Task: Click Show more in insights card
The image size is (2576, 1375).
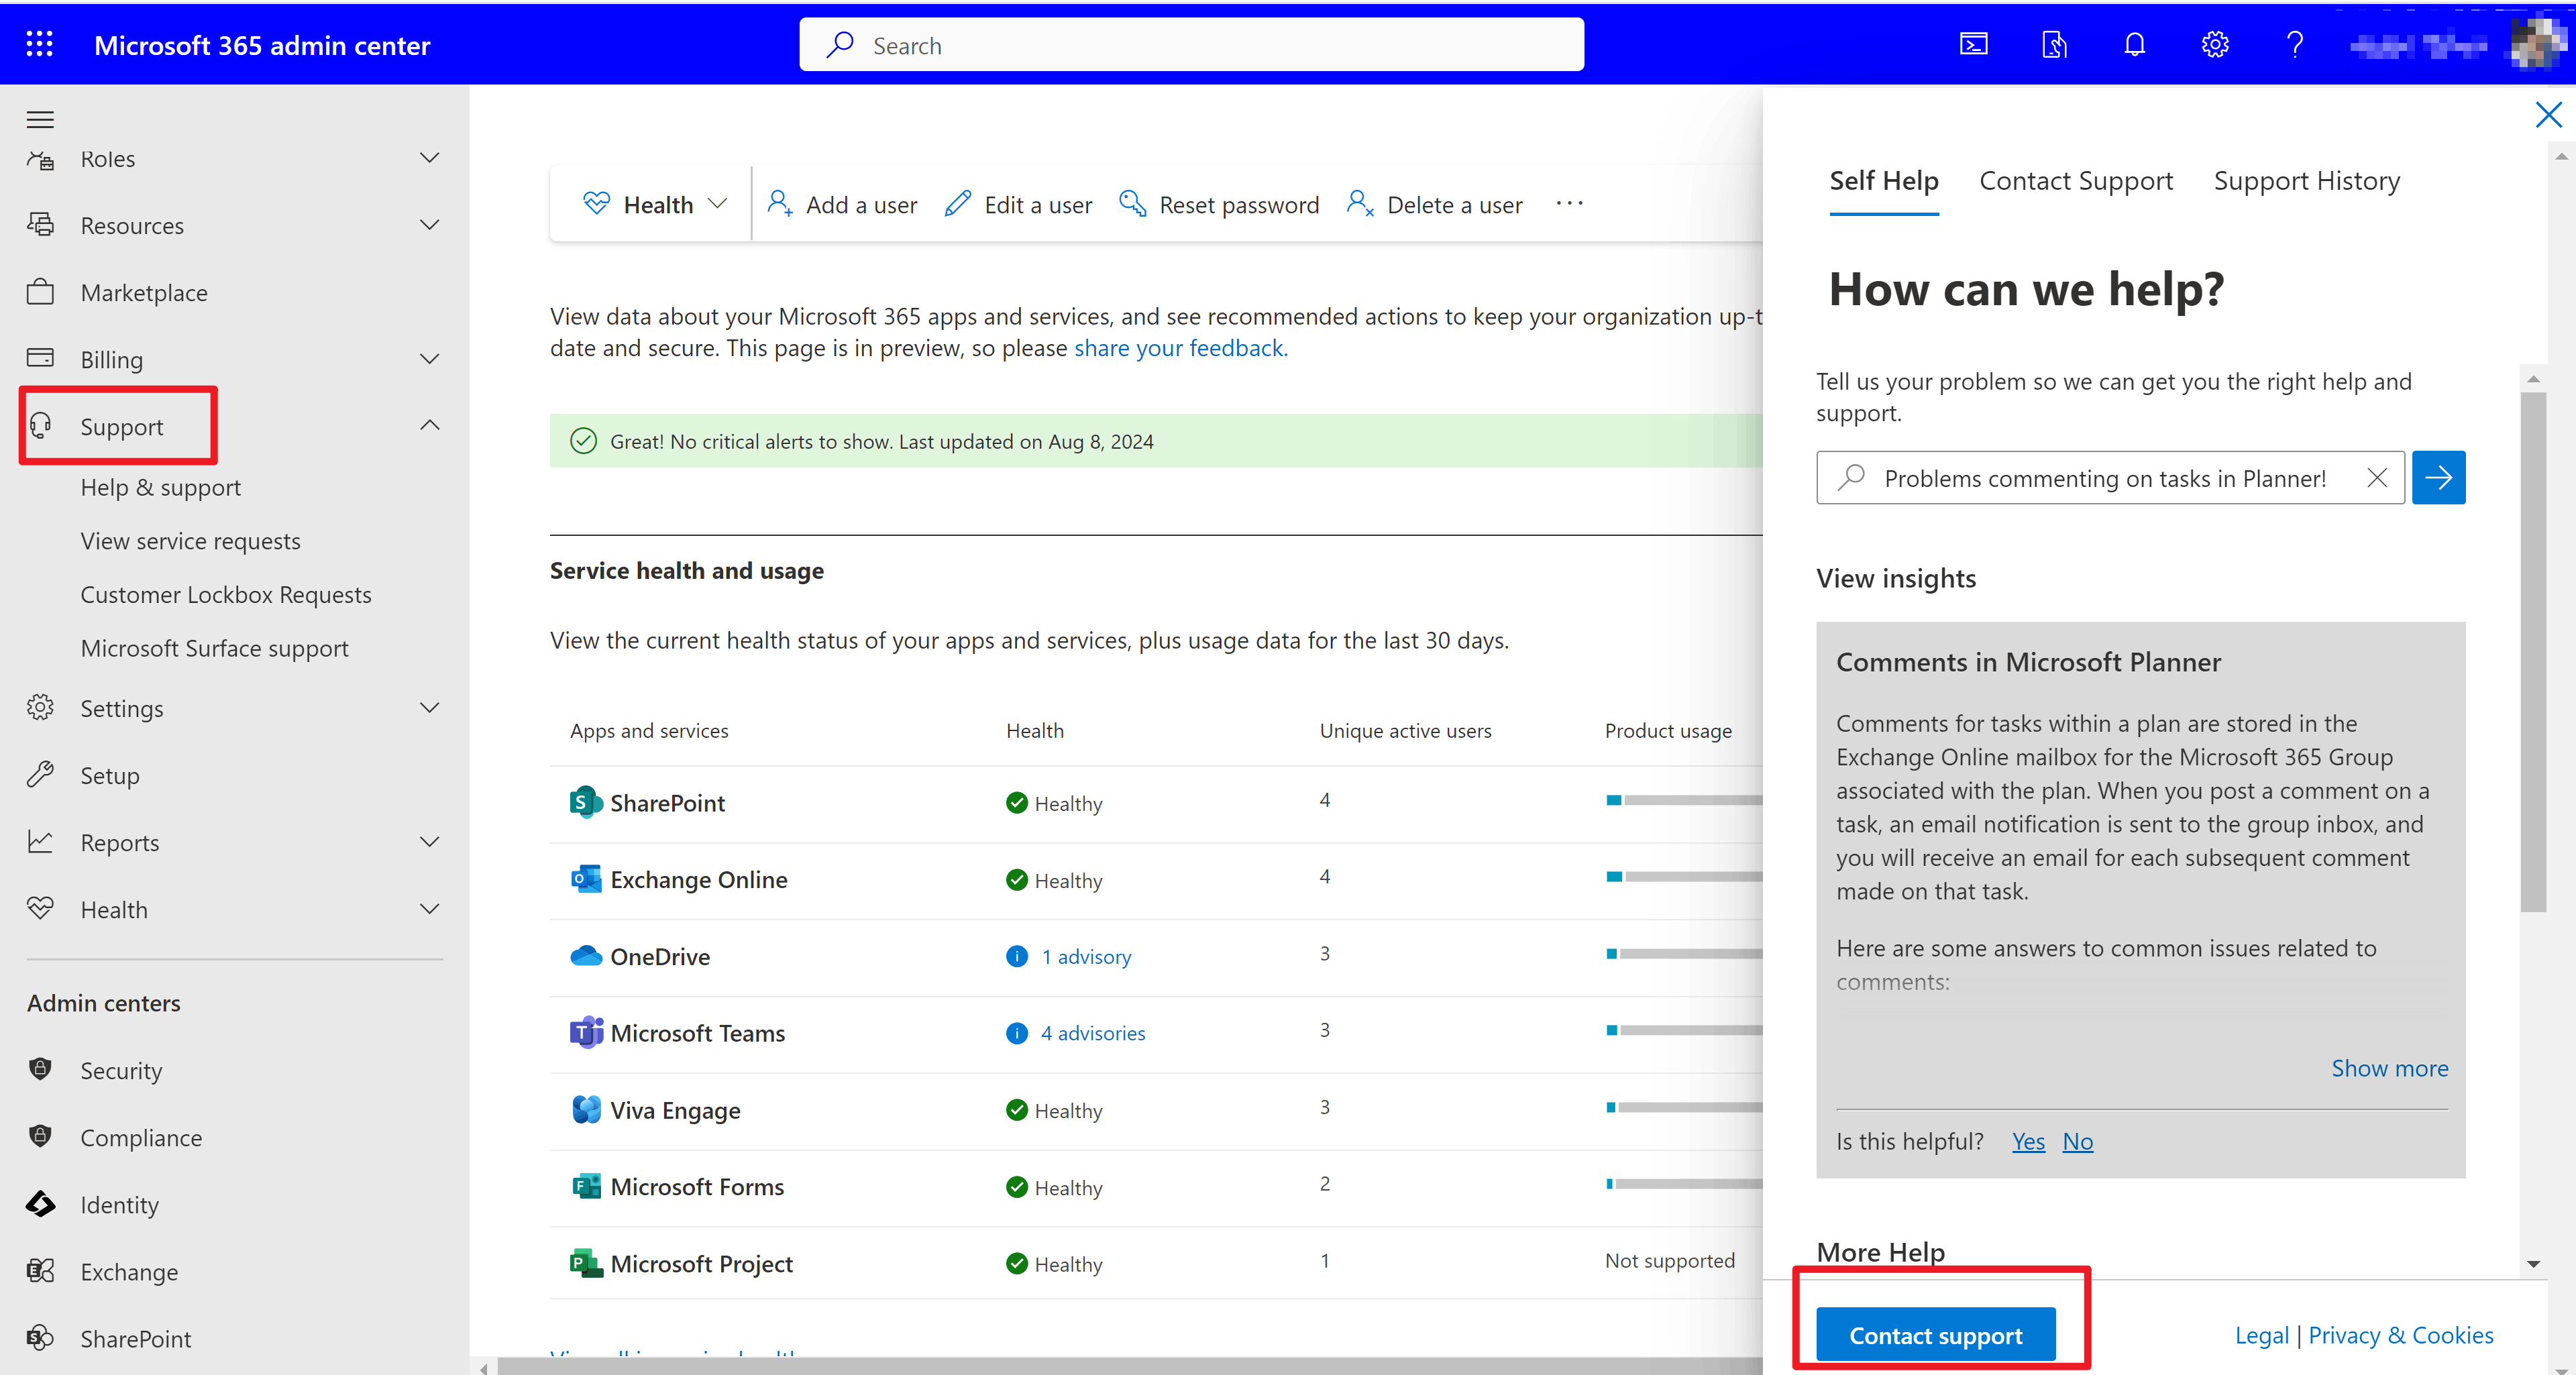Action: 2389,1068
